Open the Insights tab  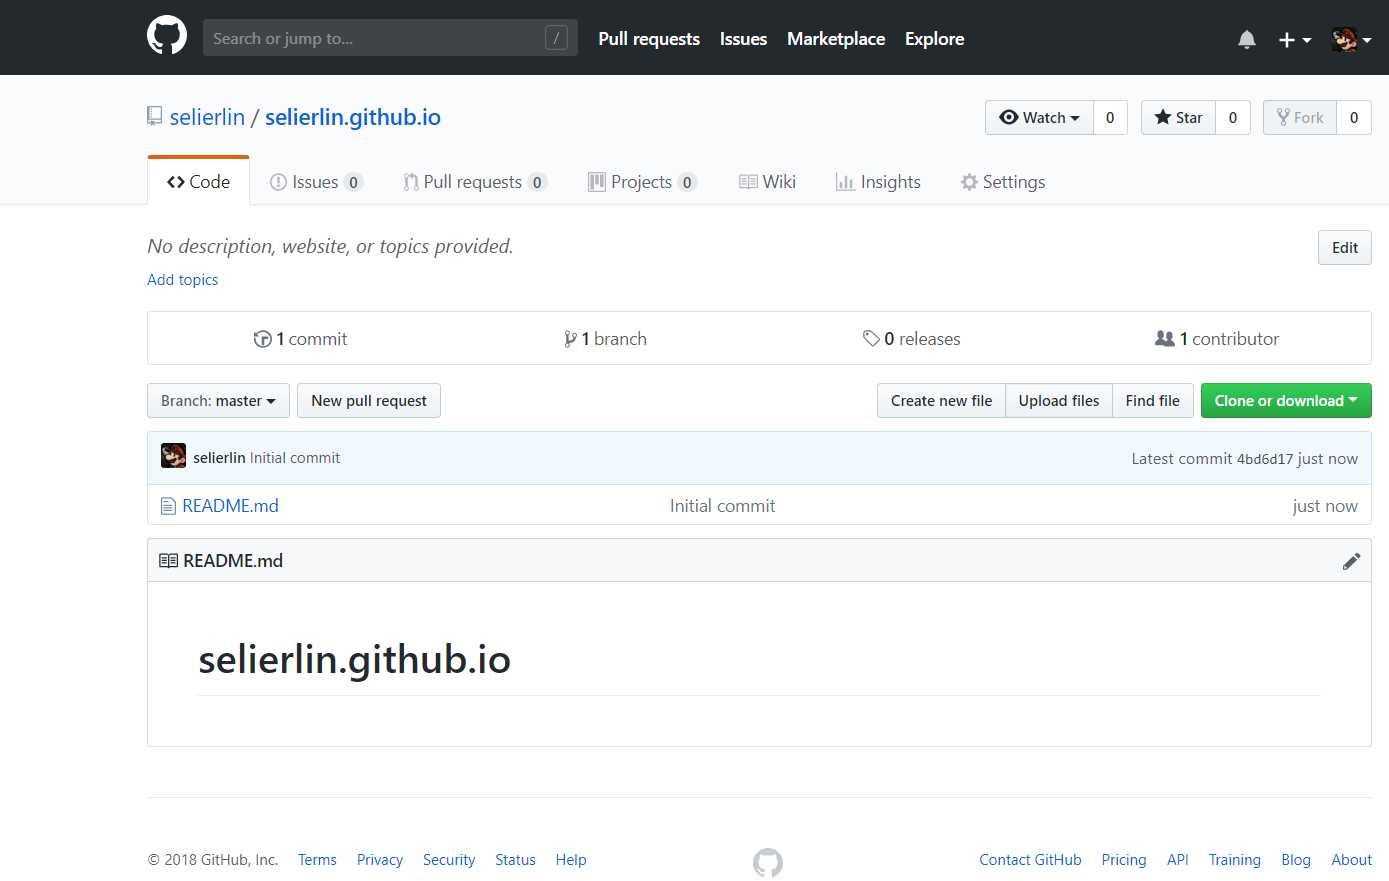pos(878,182)
